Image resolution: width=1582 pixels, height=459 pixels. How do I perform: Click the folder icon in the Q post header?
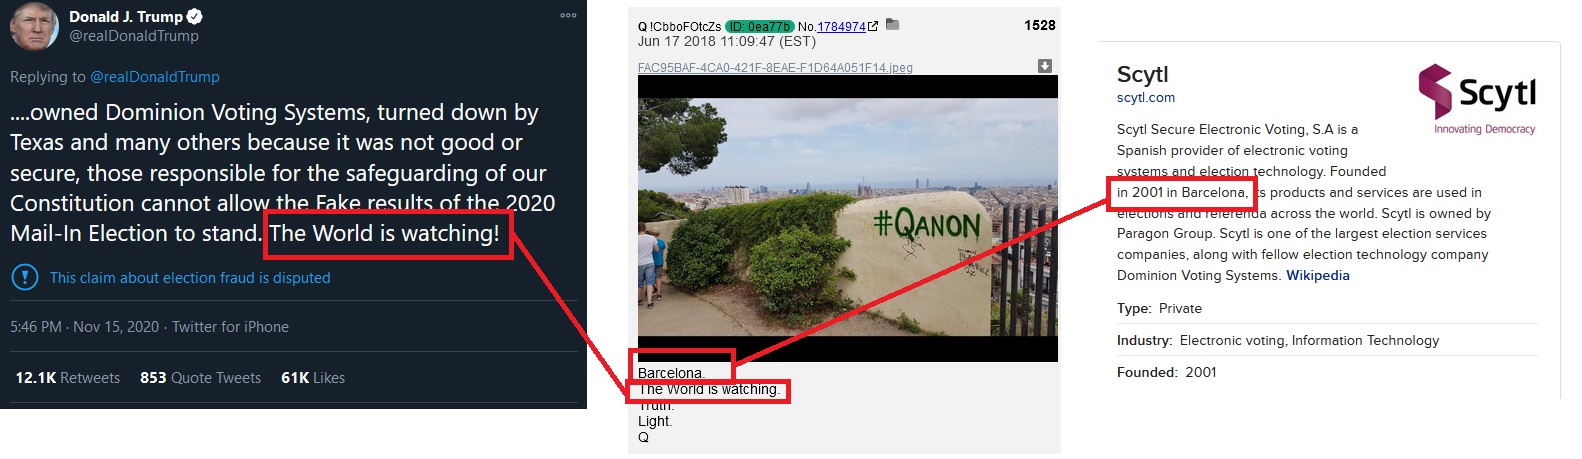tap(893, 25)
